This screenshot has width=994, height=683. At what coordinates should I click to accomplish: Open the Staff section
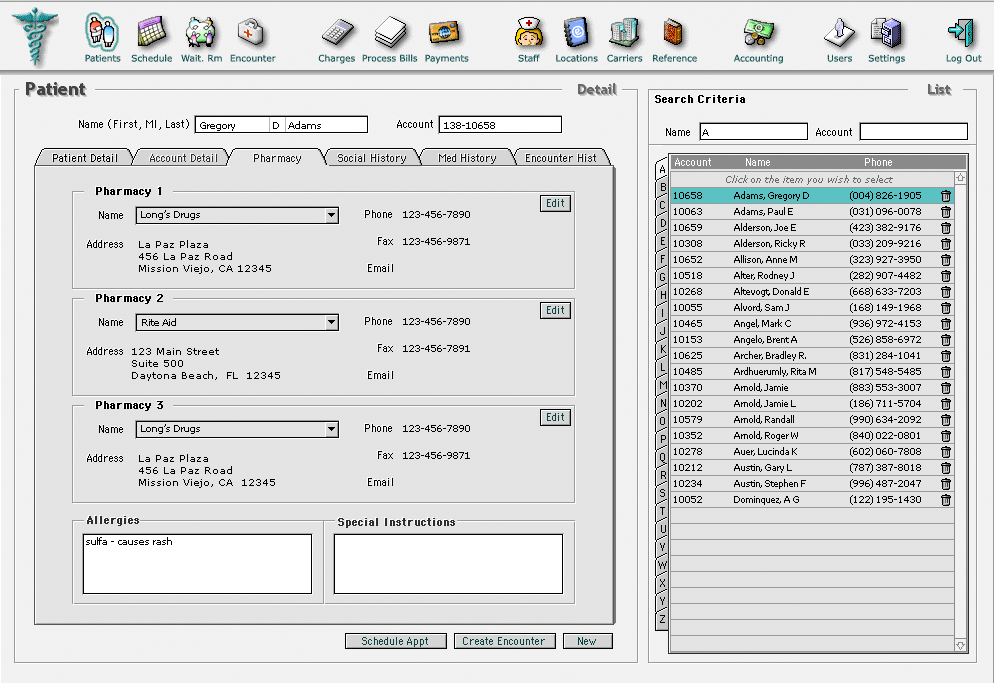click(529, 39)
